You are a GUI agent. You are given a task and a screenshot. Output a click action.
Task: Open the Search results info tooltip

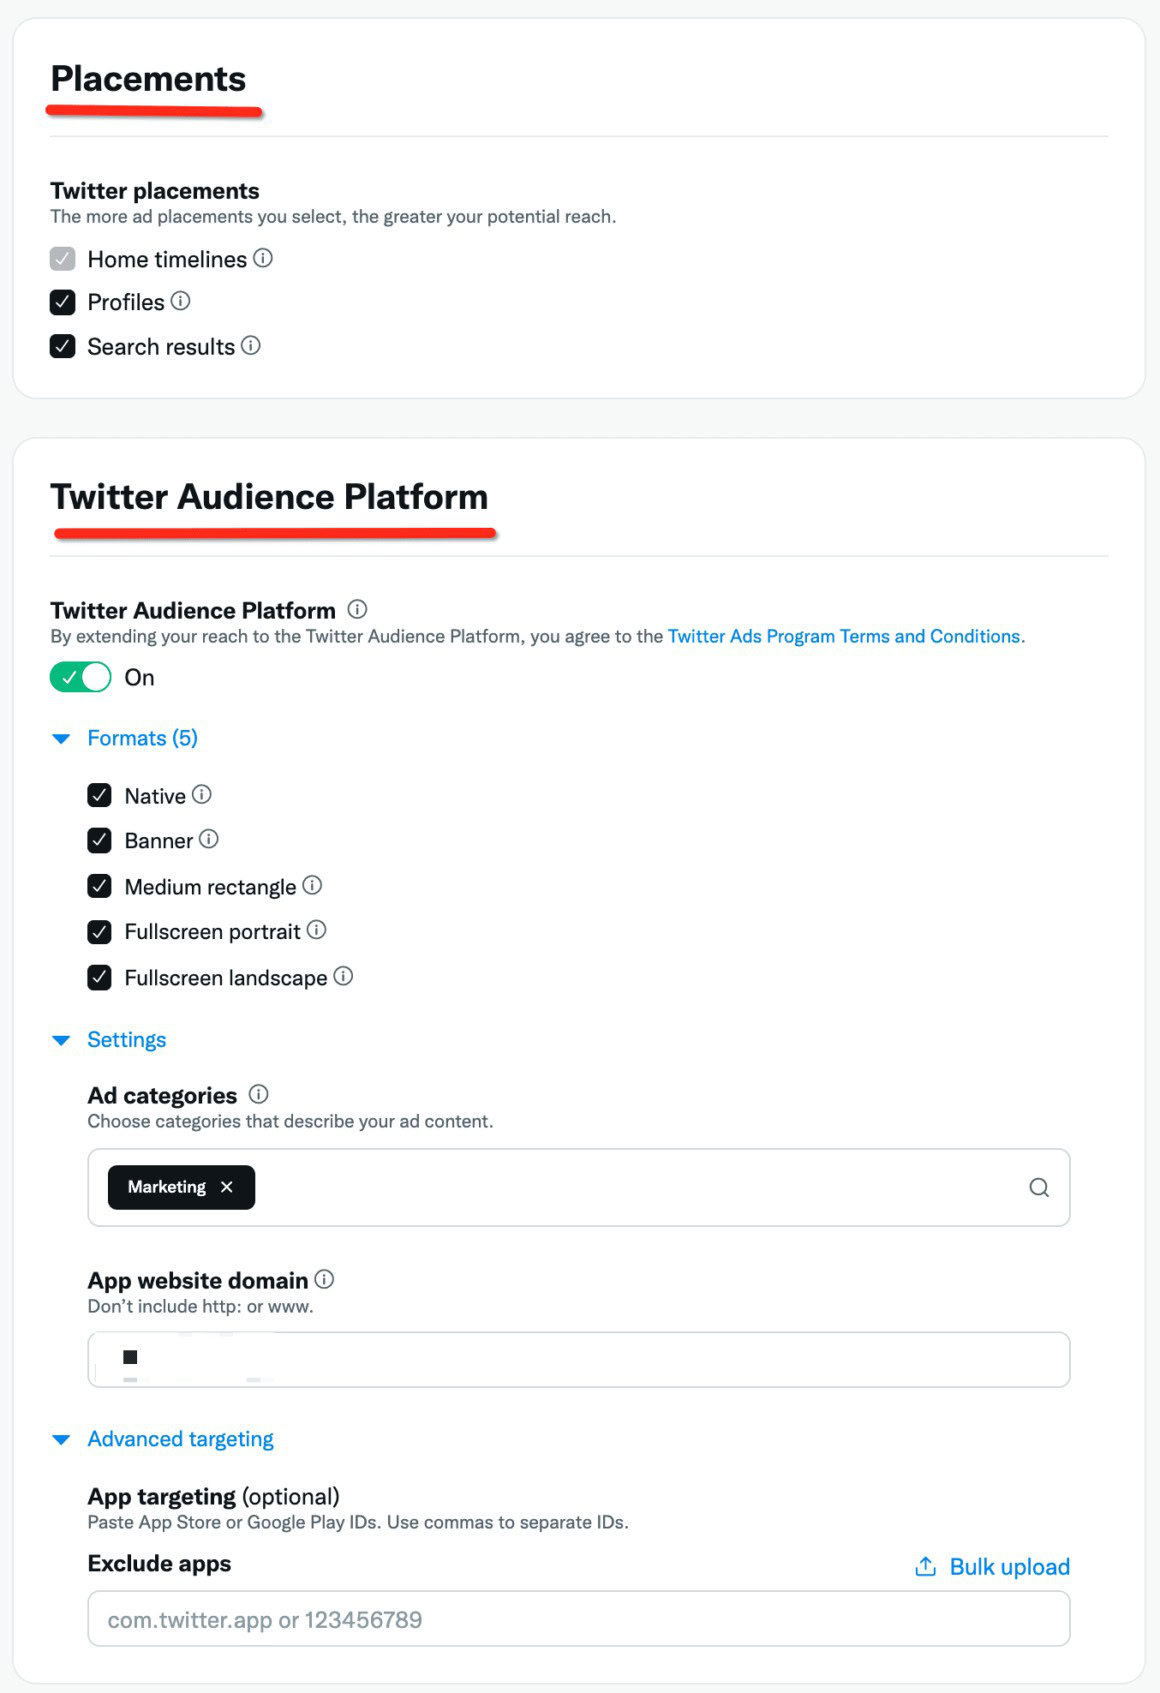coord(253,346)
